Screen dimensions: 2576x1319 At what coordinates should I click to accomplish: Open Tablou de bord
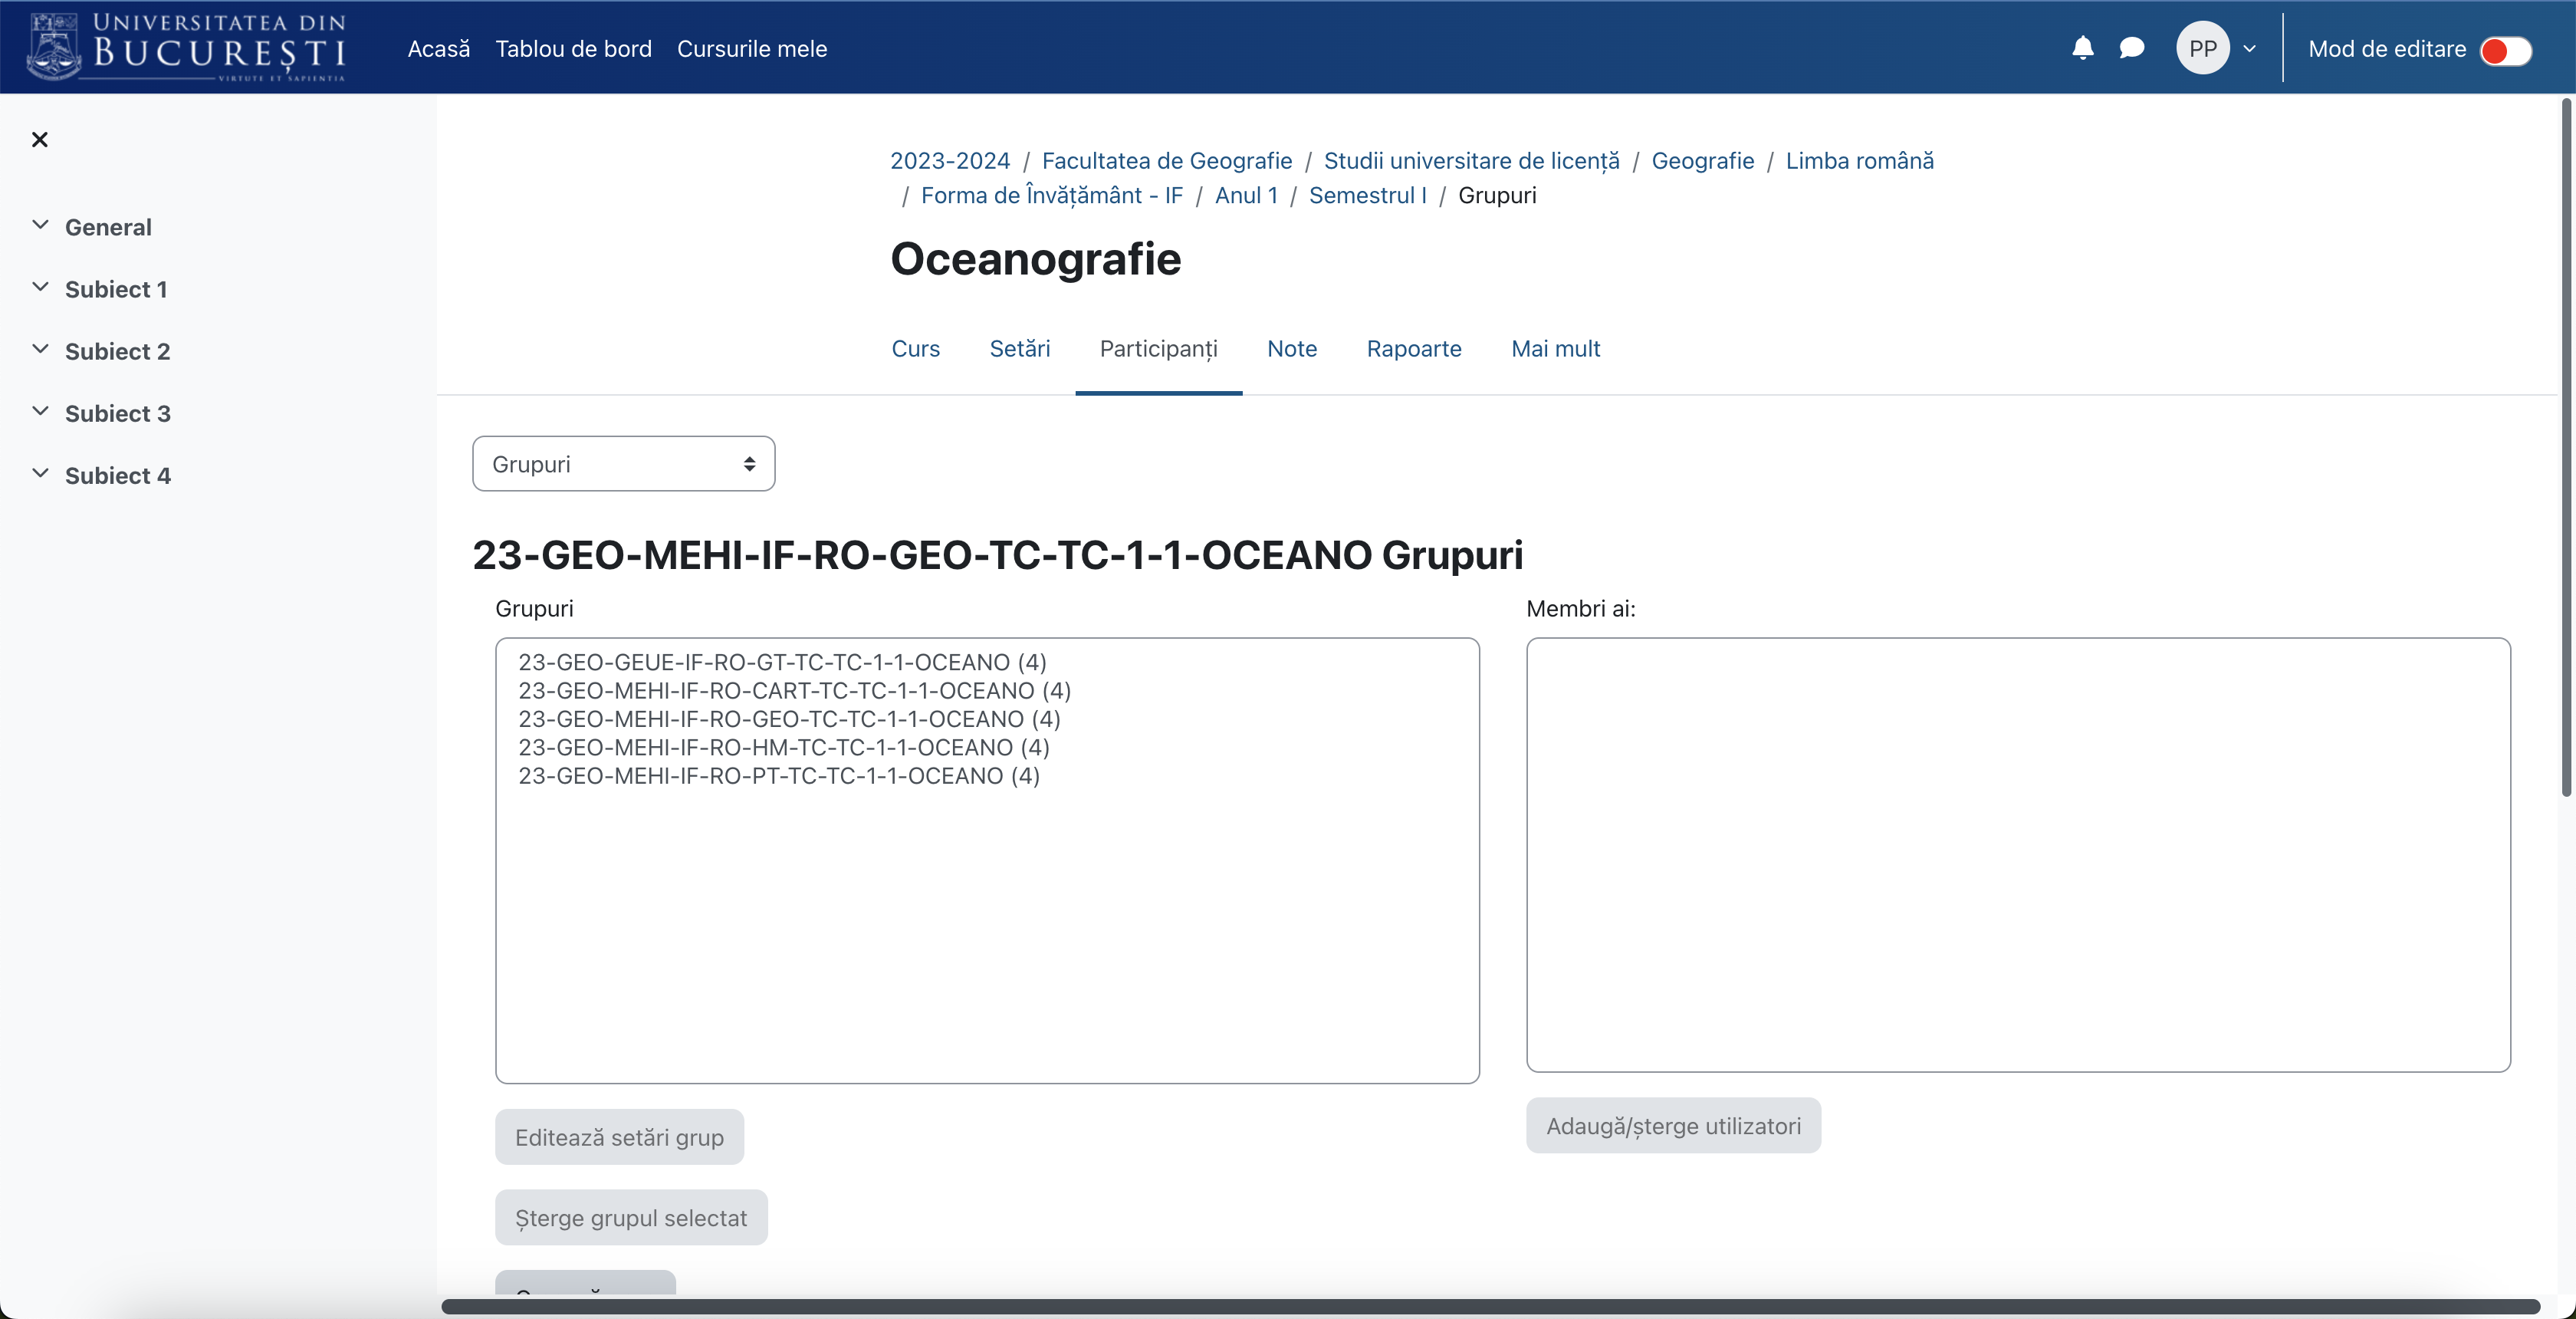click(573, 48)
